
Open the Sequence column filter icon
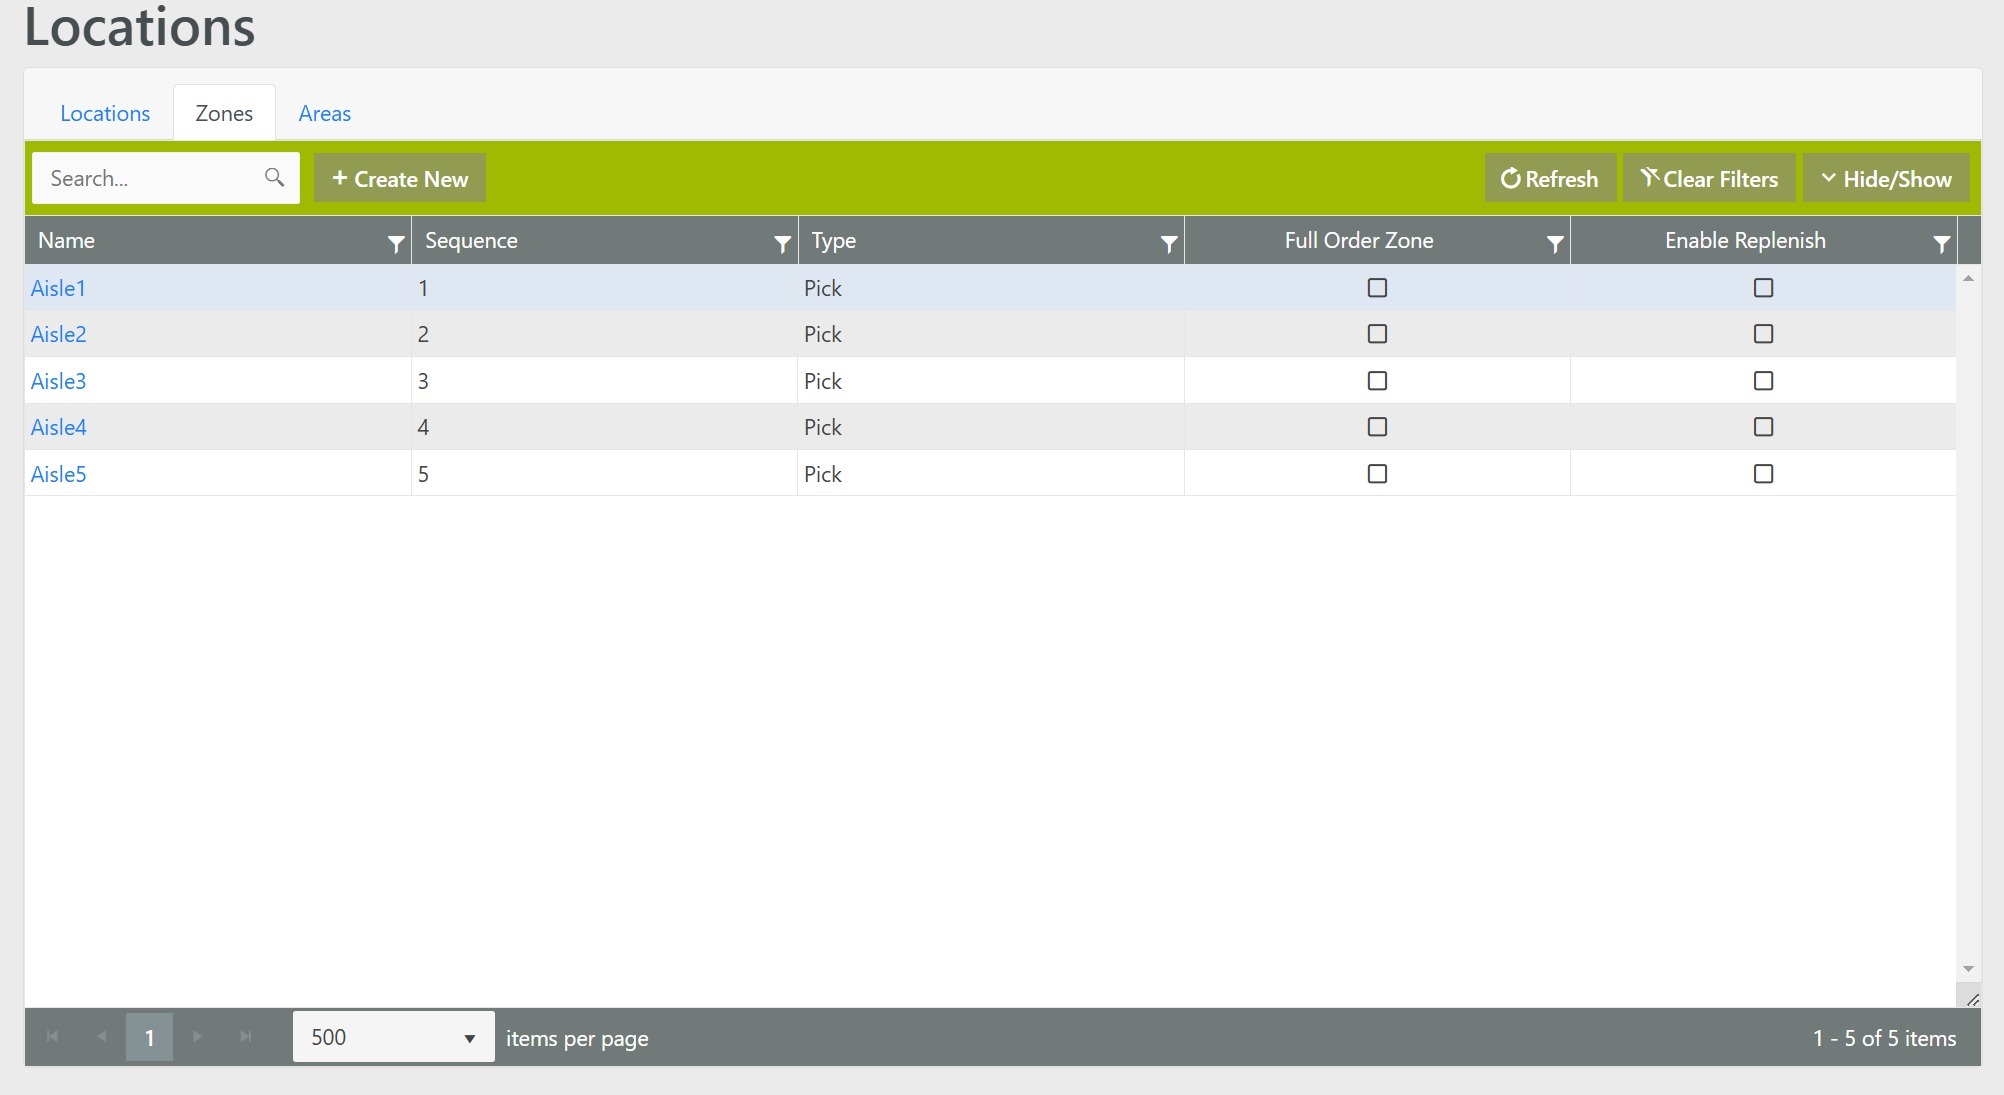pyautogui.click(x=782, y=243)
